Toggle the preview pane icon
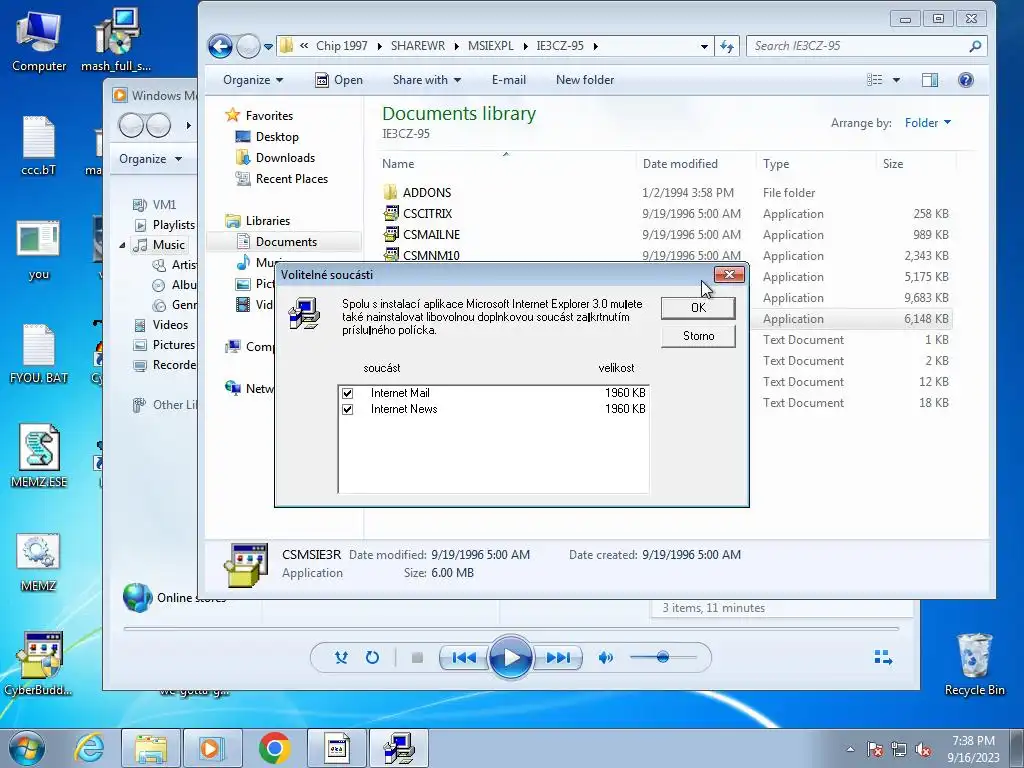 930,80
